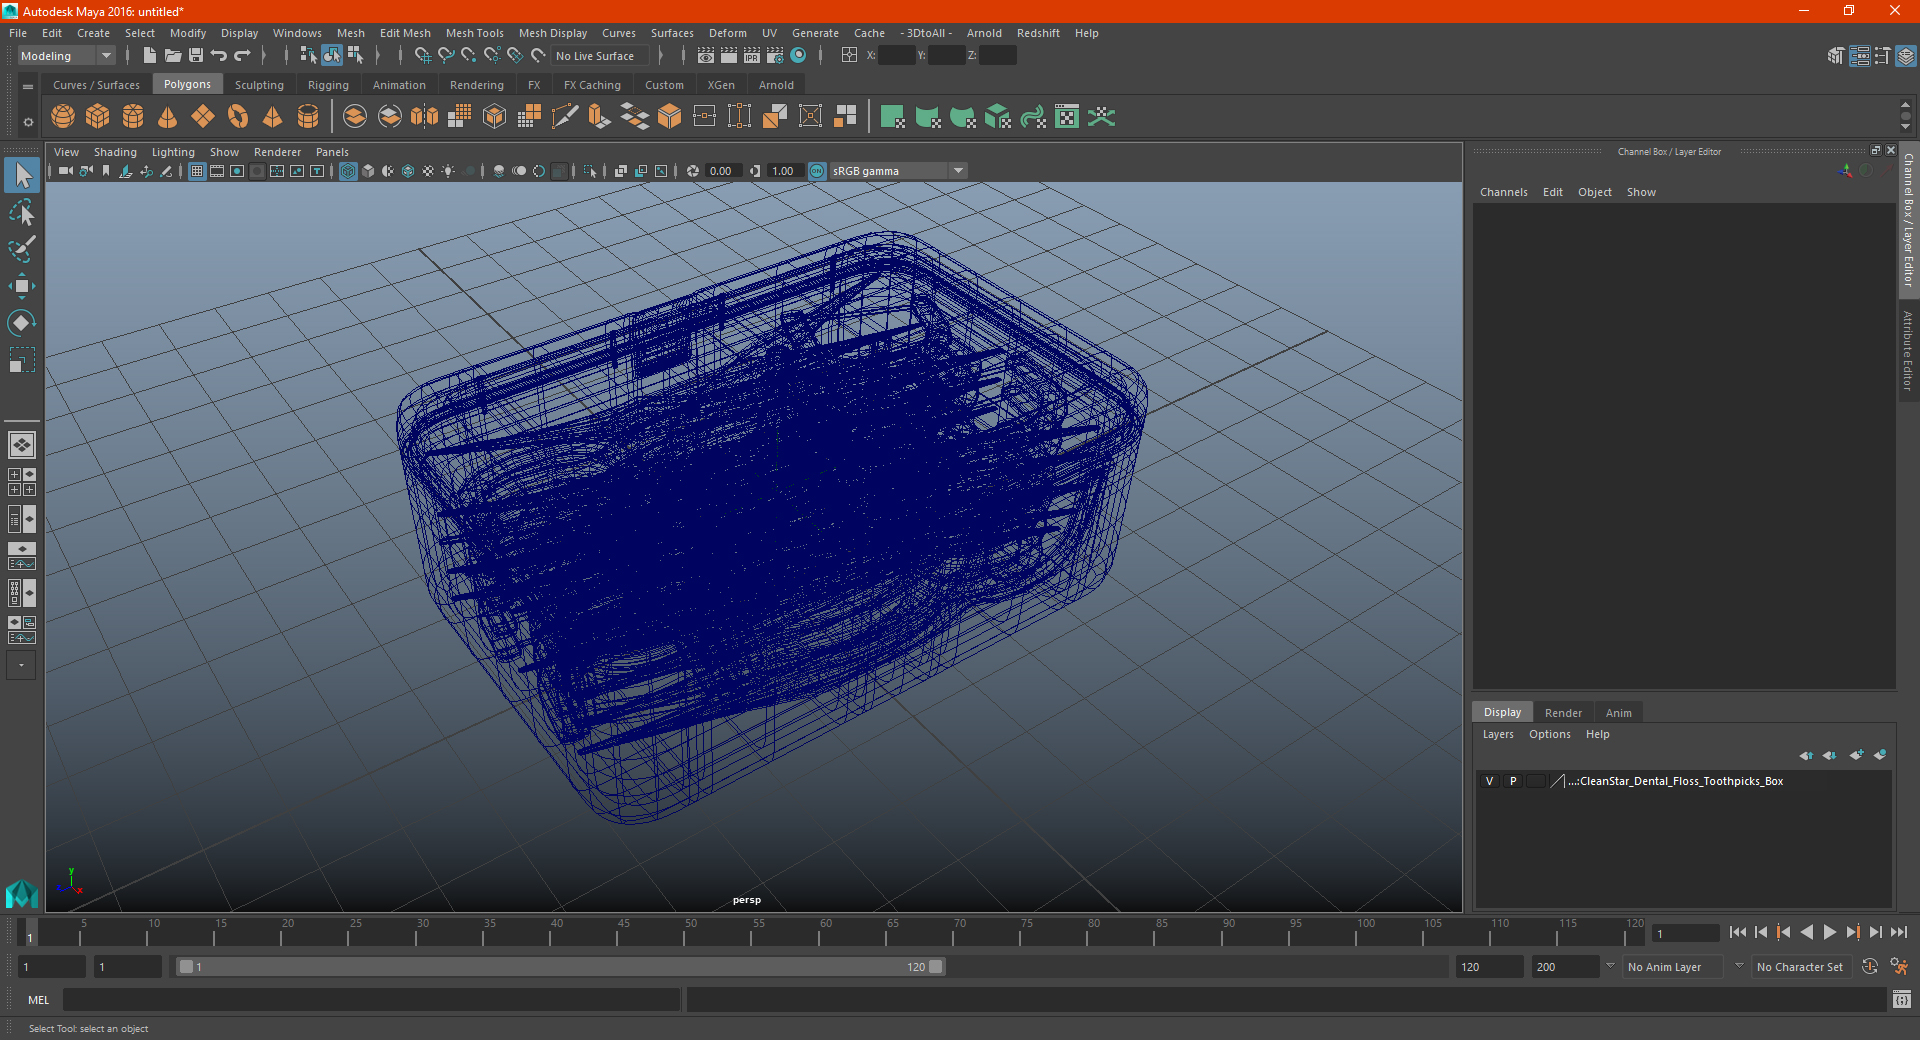Open the Channels menu in Channel Box
Viewport: 1920px width, 1040px height.
[x=1503, y=192]
